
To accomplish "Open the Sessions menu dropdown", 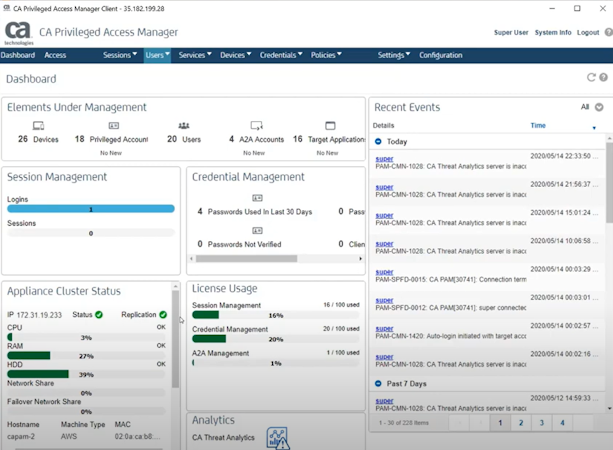I will 120,55.
